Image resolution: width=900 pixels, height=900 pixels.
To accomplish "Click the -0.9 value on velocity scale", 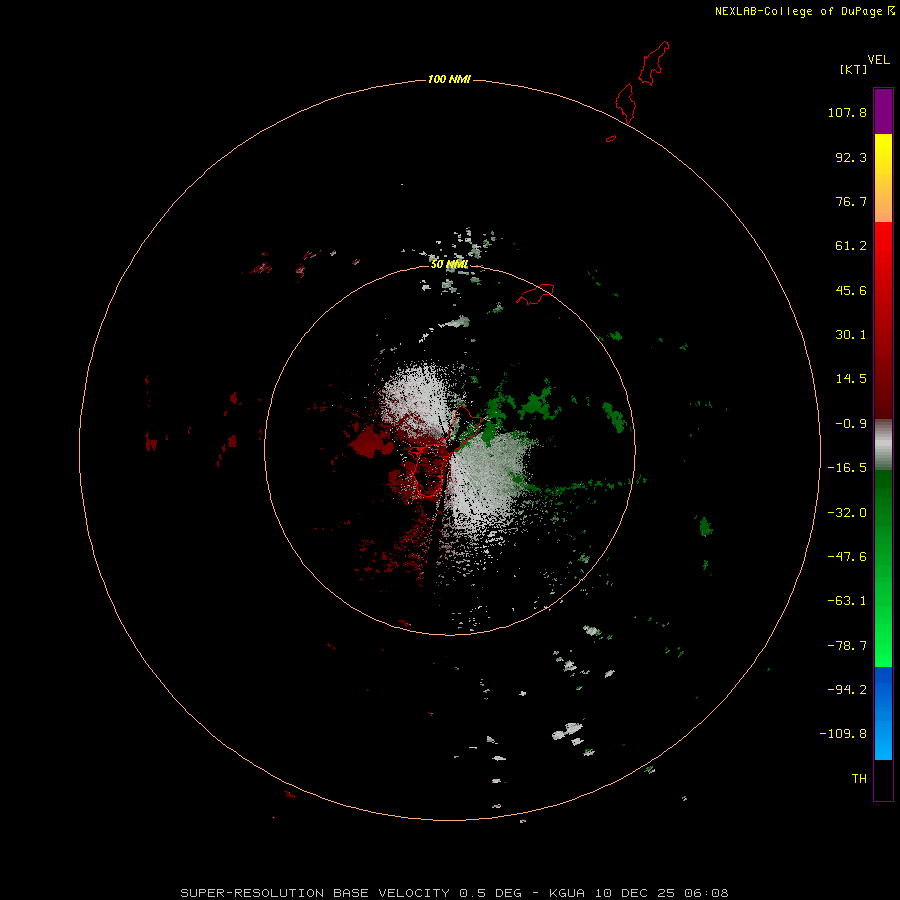I will tap(851, 424).
